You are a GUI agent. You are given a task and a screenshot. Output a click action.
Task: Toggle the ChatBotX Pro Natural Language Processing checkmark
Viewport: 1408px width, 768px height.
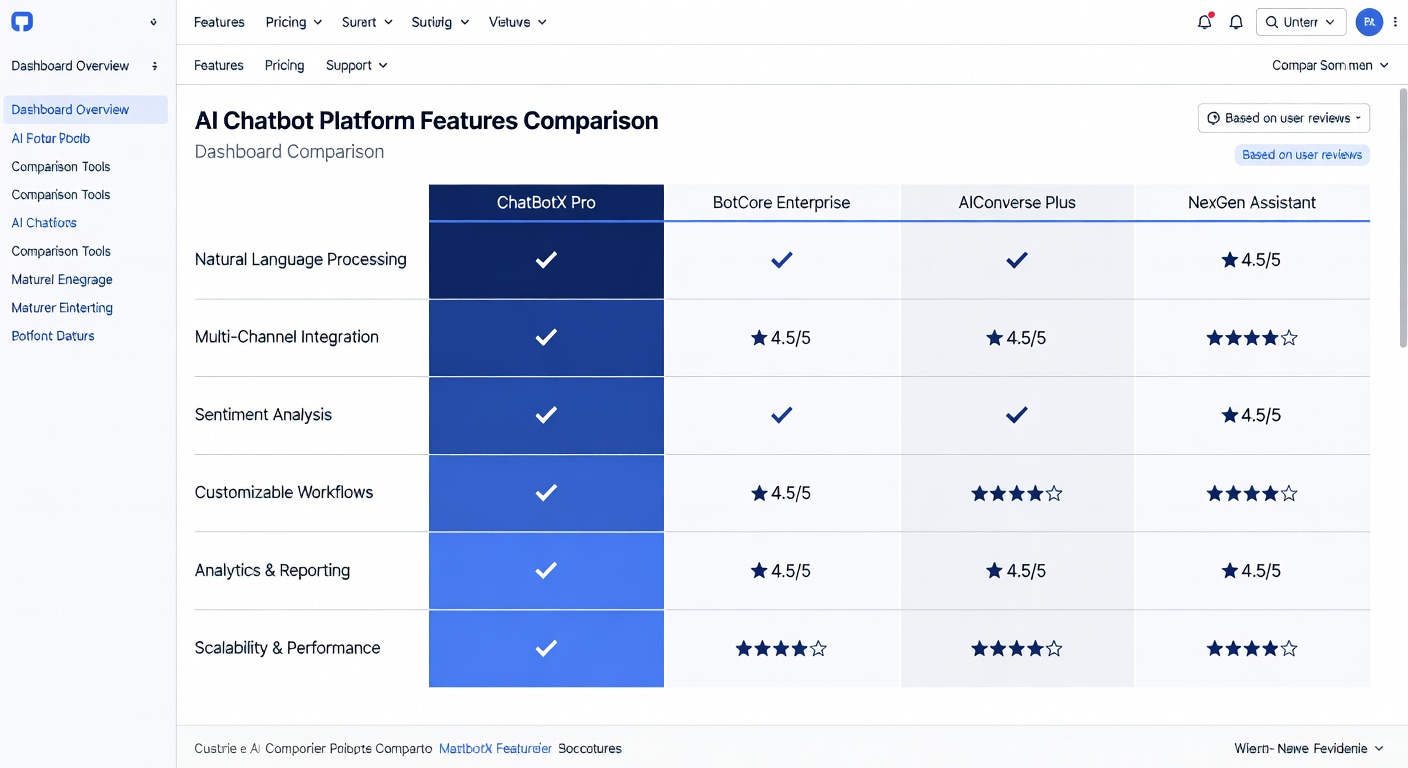(546, 260)
